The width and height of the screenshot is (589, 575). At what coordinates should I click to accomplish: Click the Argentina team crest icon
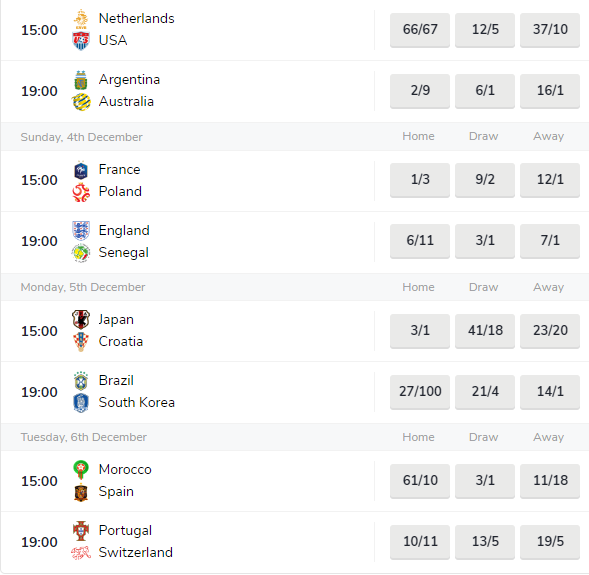(x=81, y=80)
